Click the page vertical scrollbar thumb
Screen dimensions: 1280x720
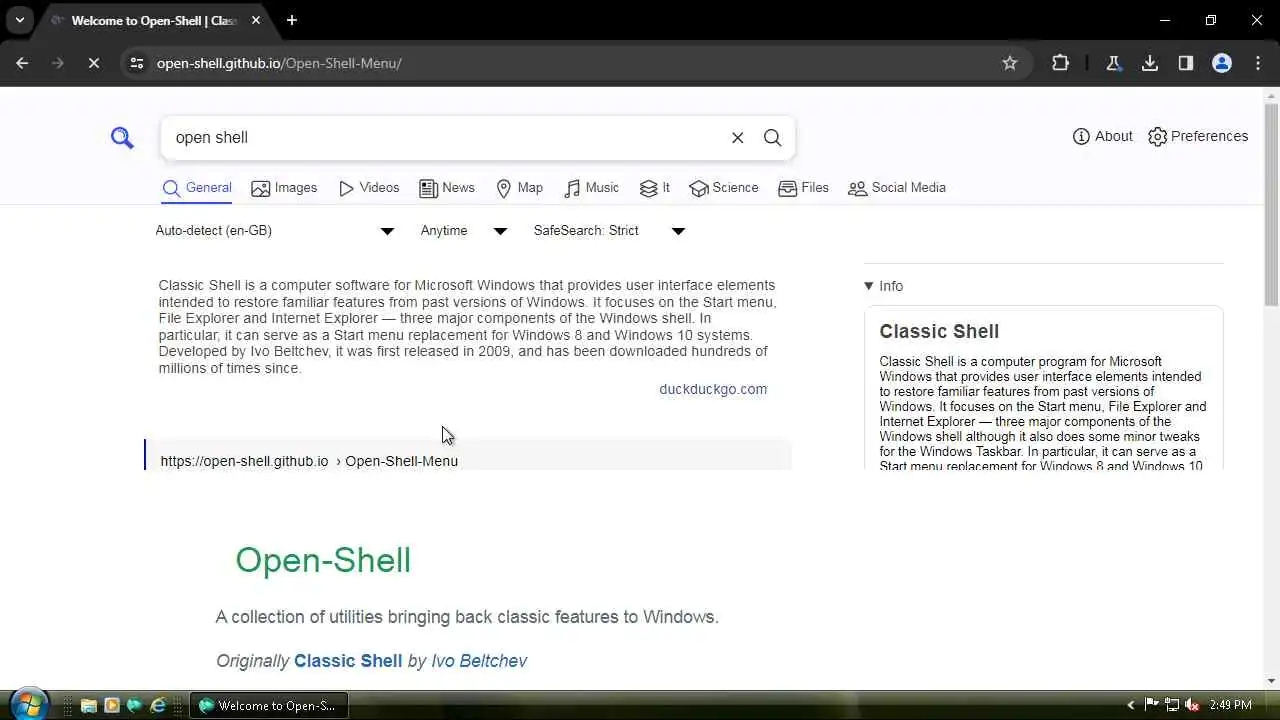[x=1271, y=205]
